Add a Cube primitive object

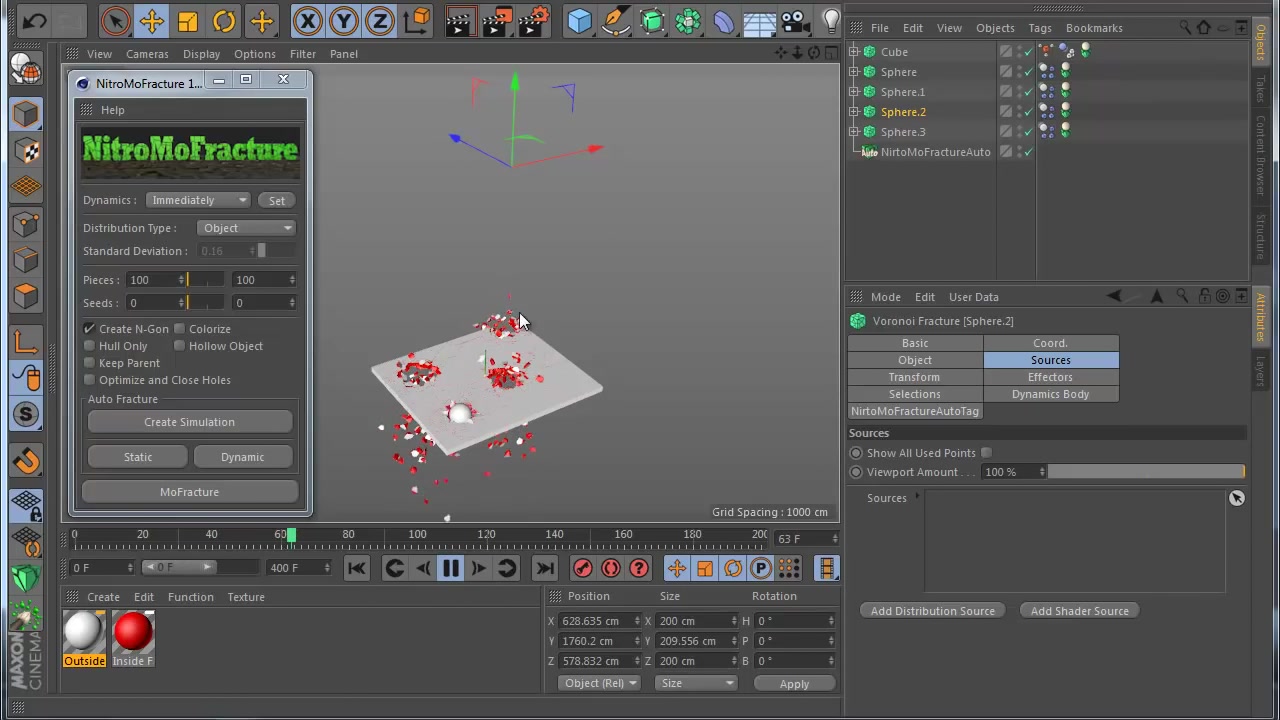click(x=579, y=20)
